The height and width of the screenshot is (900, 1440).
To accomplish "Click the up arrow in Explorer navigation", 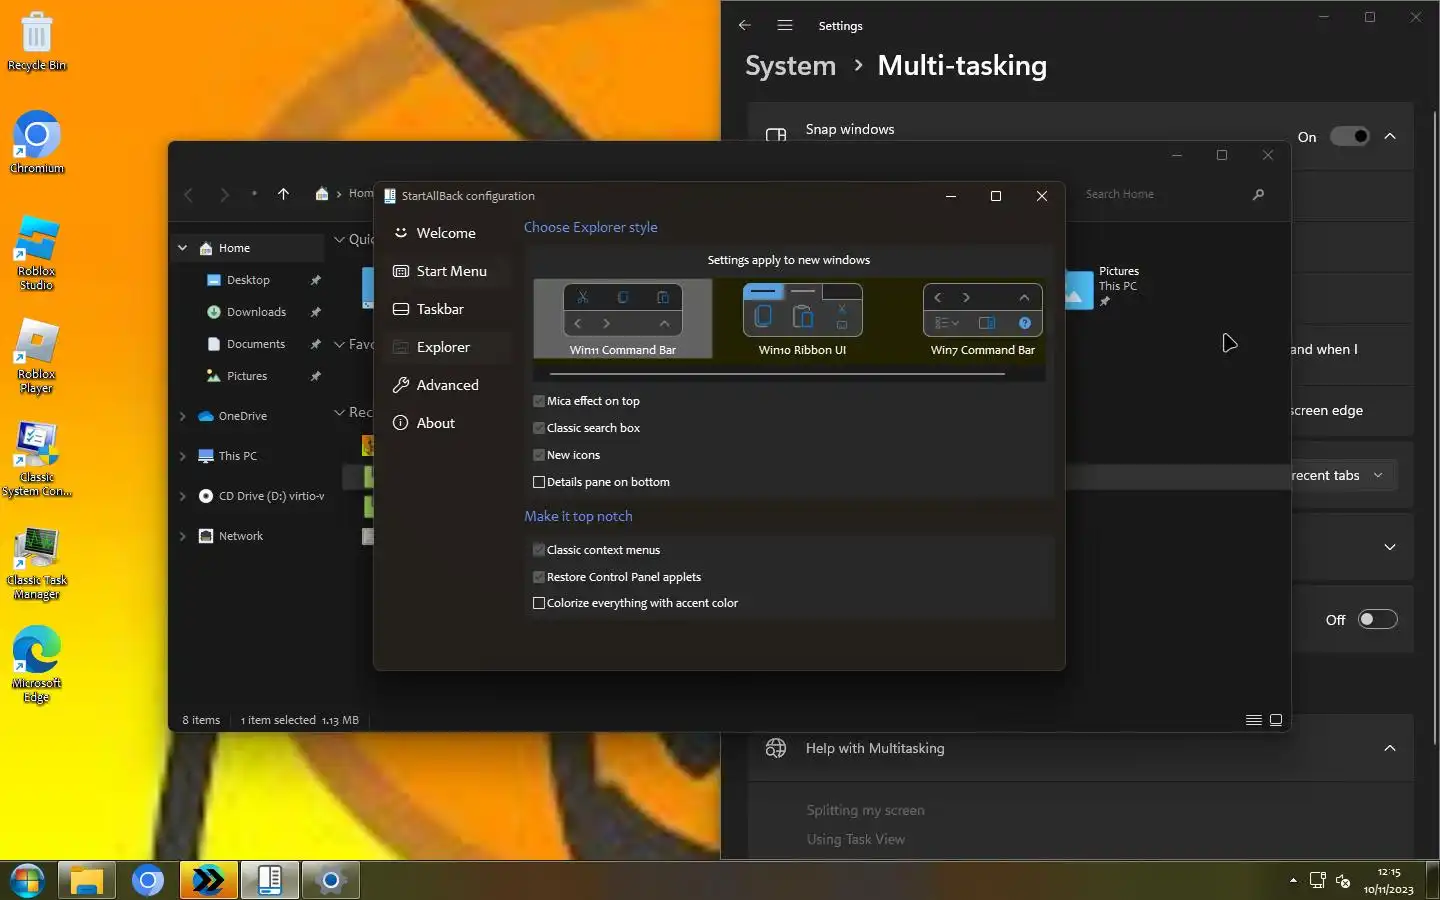I will coord(283,194).
